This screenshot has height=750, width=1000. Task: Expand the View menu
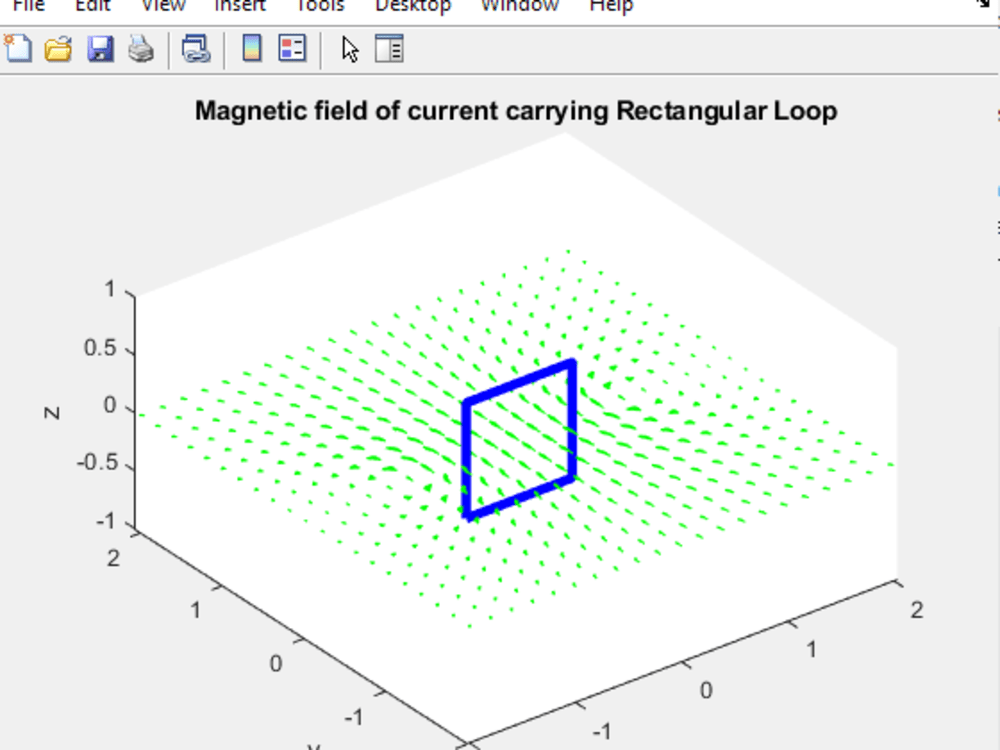click(162, 6)
